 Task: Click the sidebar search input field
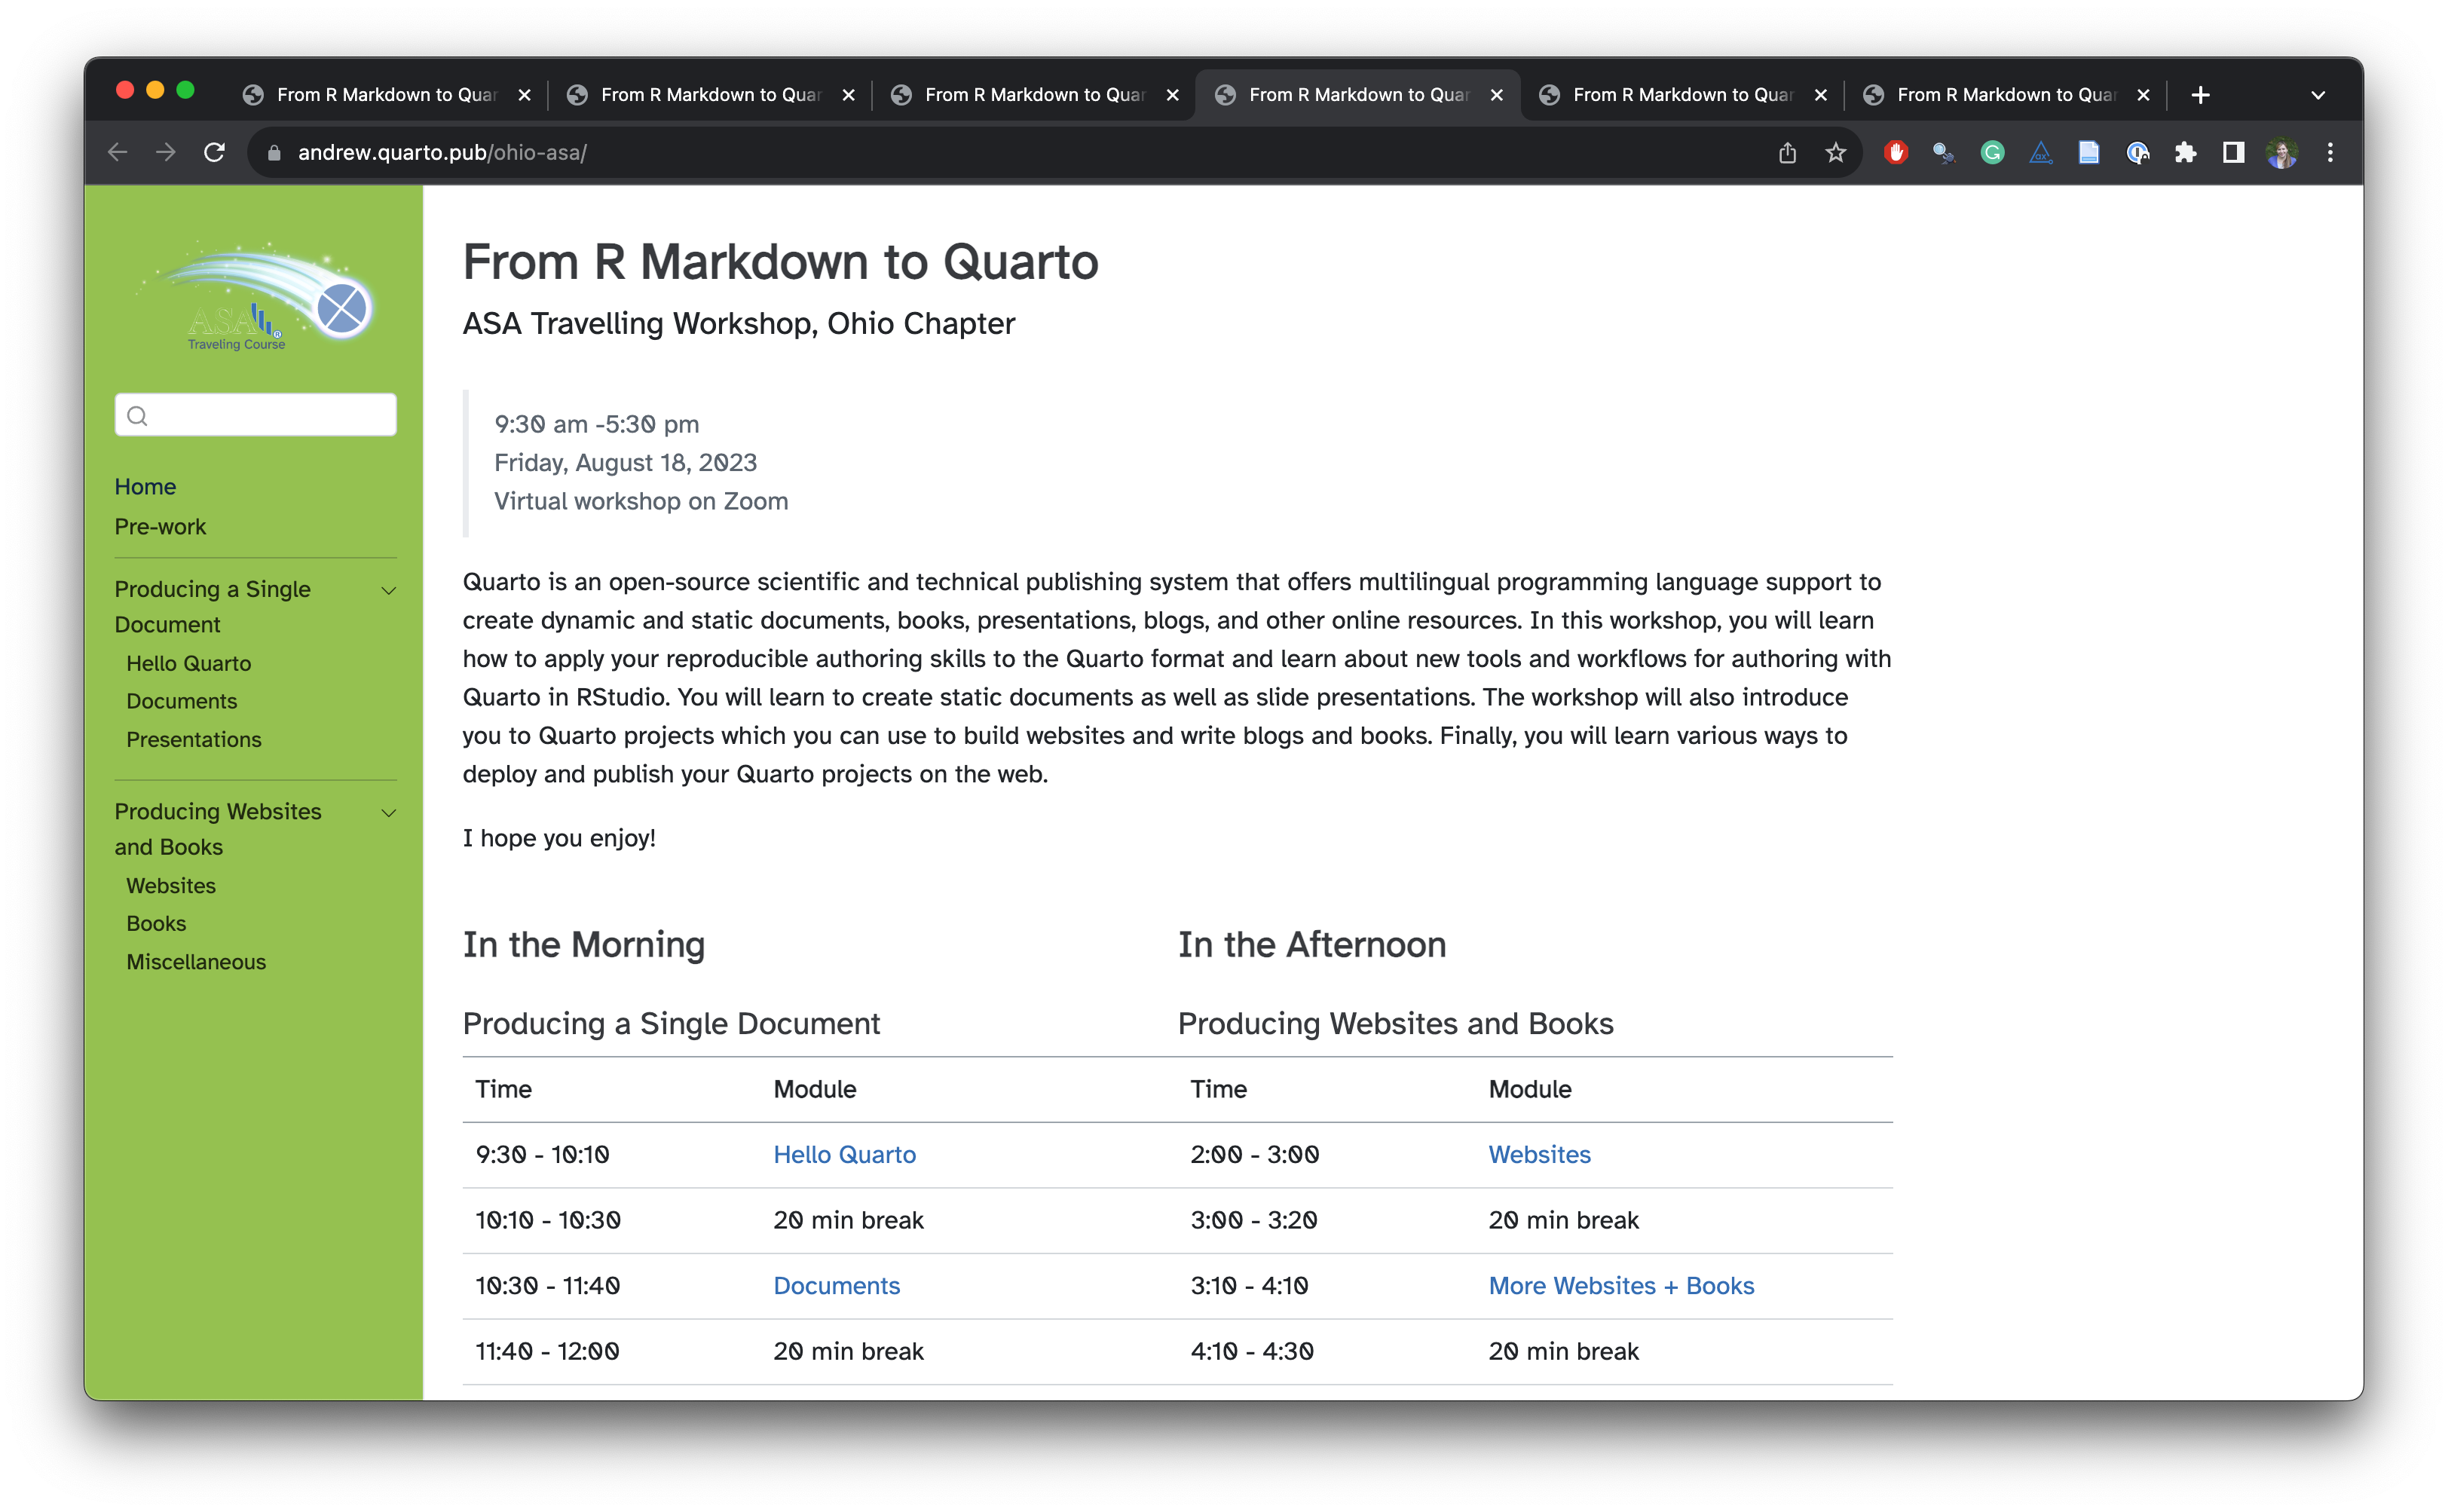tap(256, 415)
